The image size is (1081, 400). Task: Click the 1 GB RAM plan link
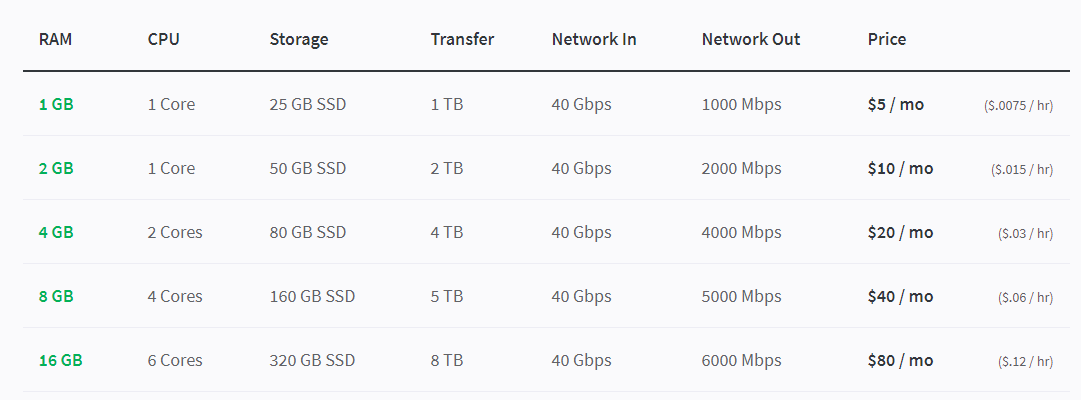pos(56,105)
